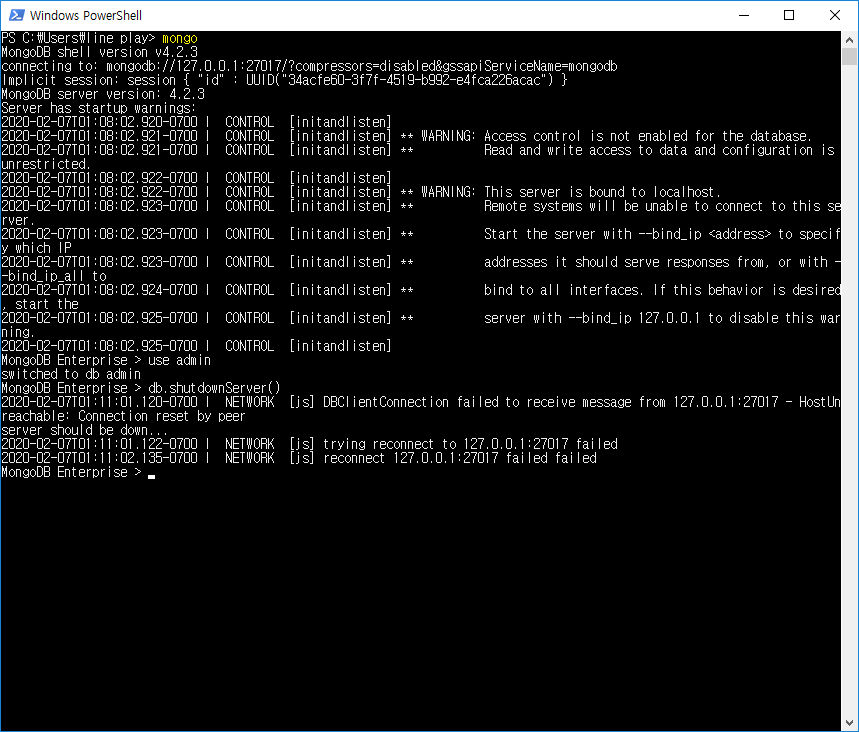
Task: Click the scrollbar down arrow
Action: click(x=849, y=723)
